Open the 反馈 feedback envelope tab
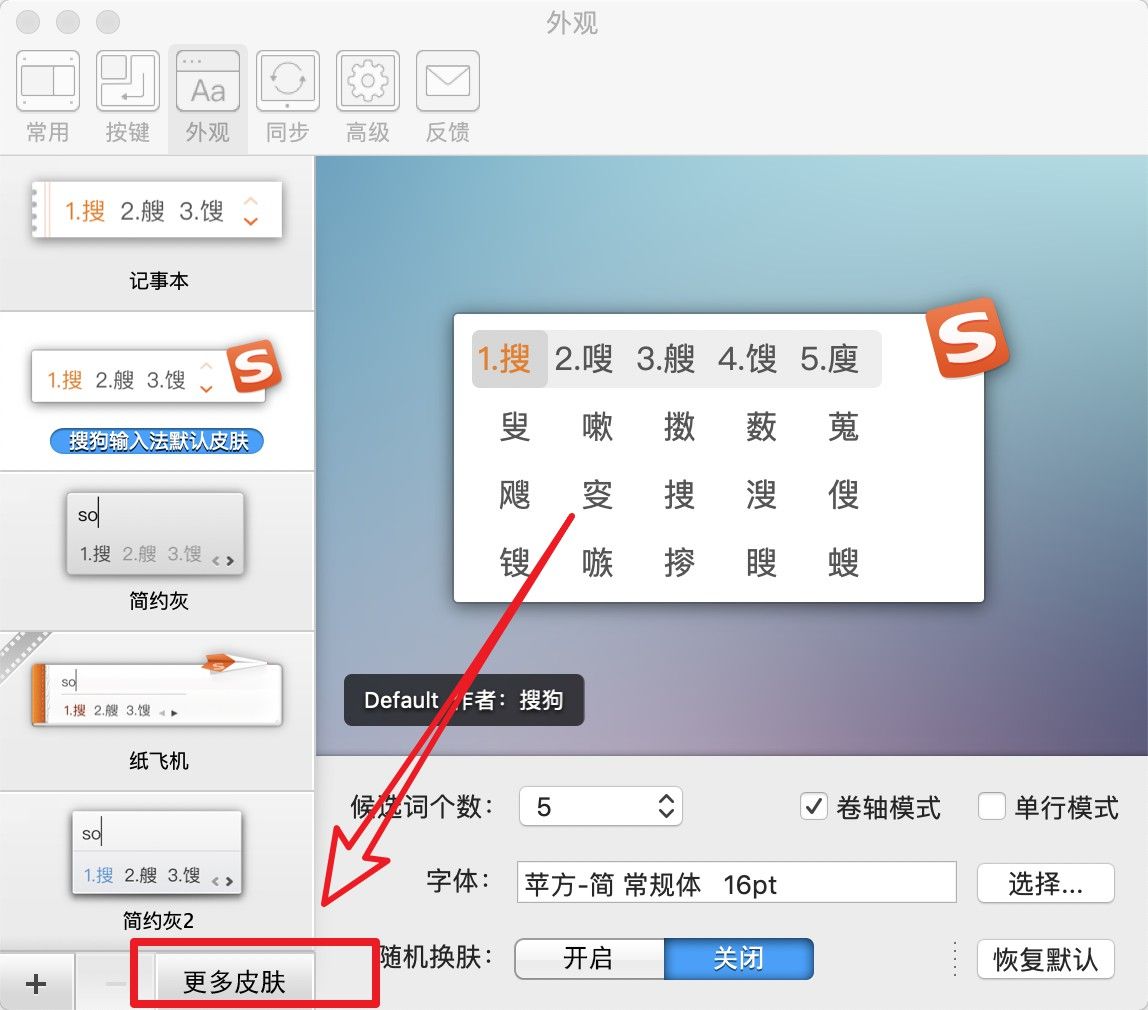Viewport: 1148px width, 1010px height. [448, 96]
